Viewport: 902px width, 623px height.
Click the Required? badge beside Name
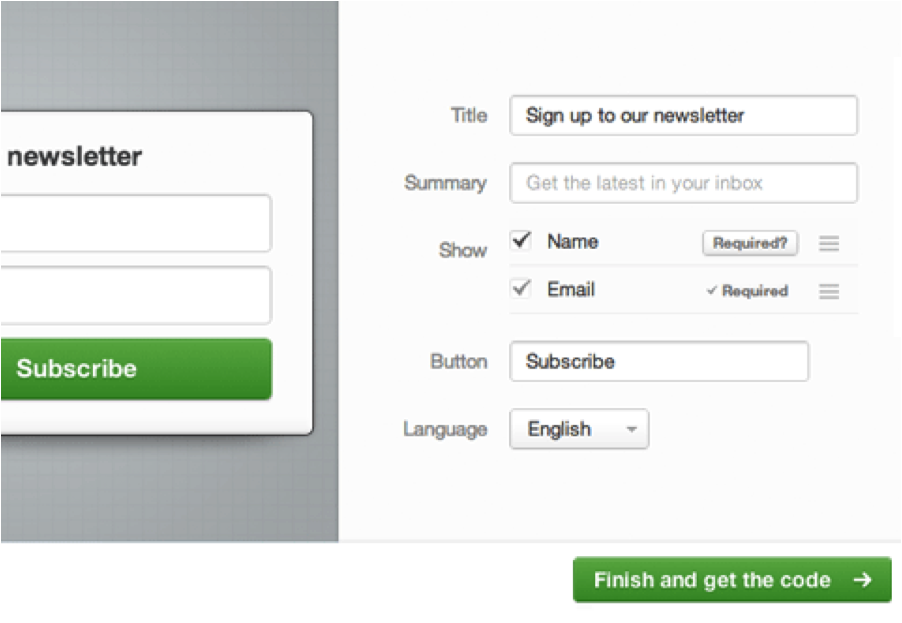[x=750, y=243]
